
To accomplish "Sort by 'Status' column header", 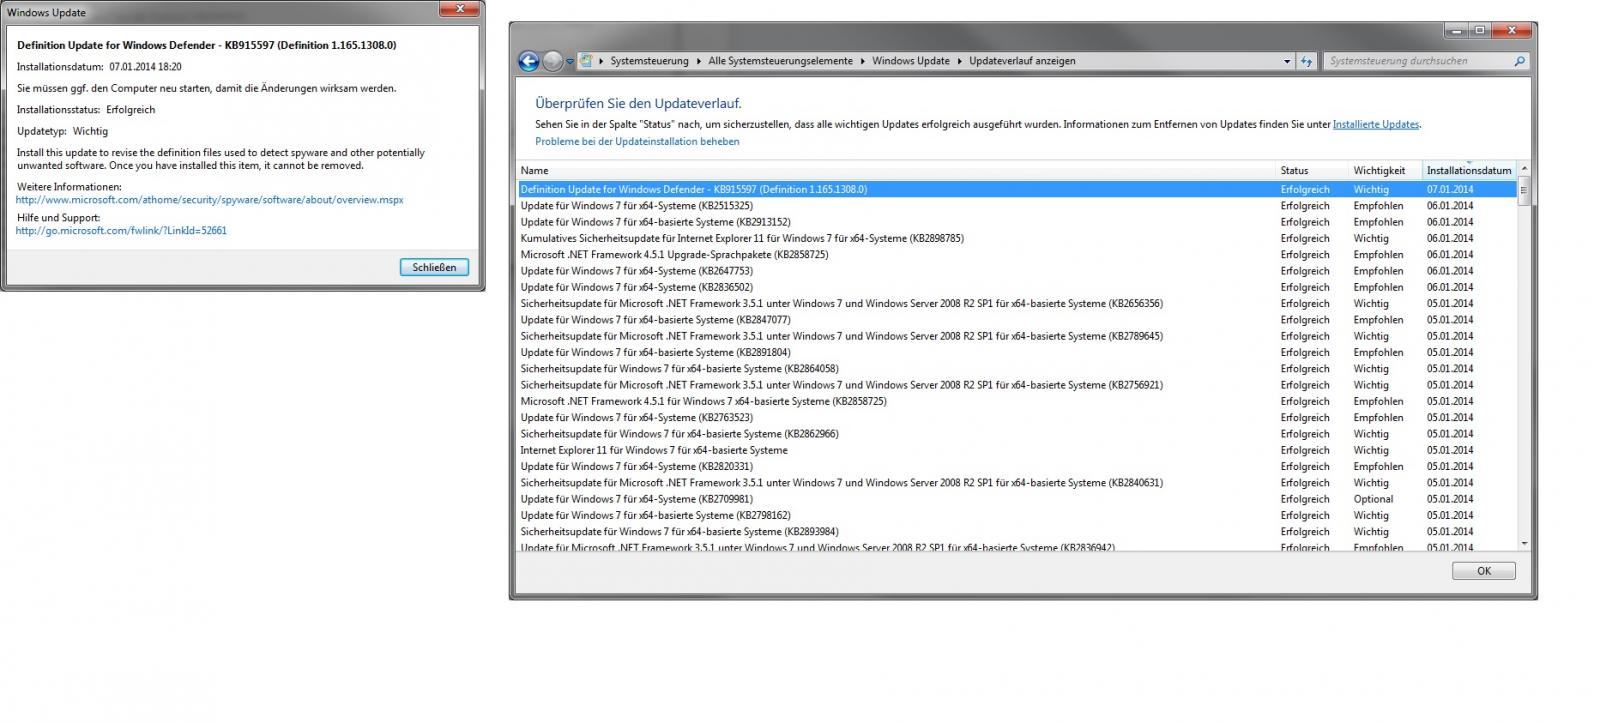I will 1313,170.
